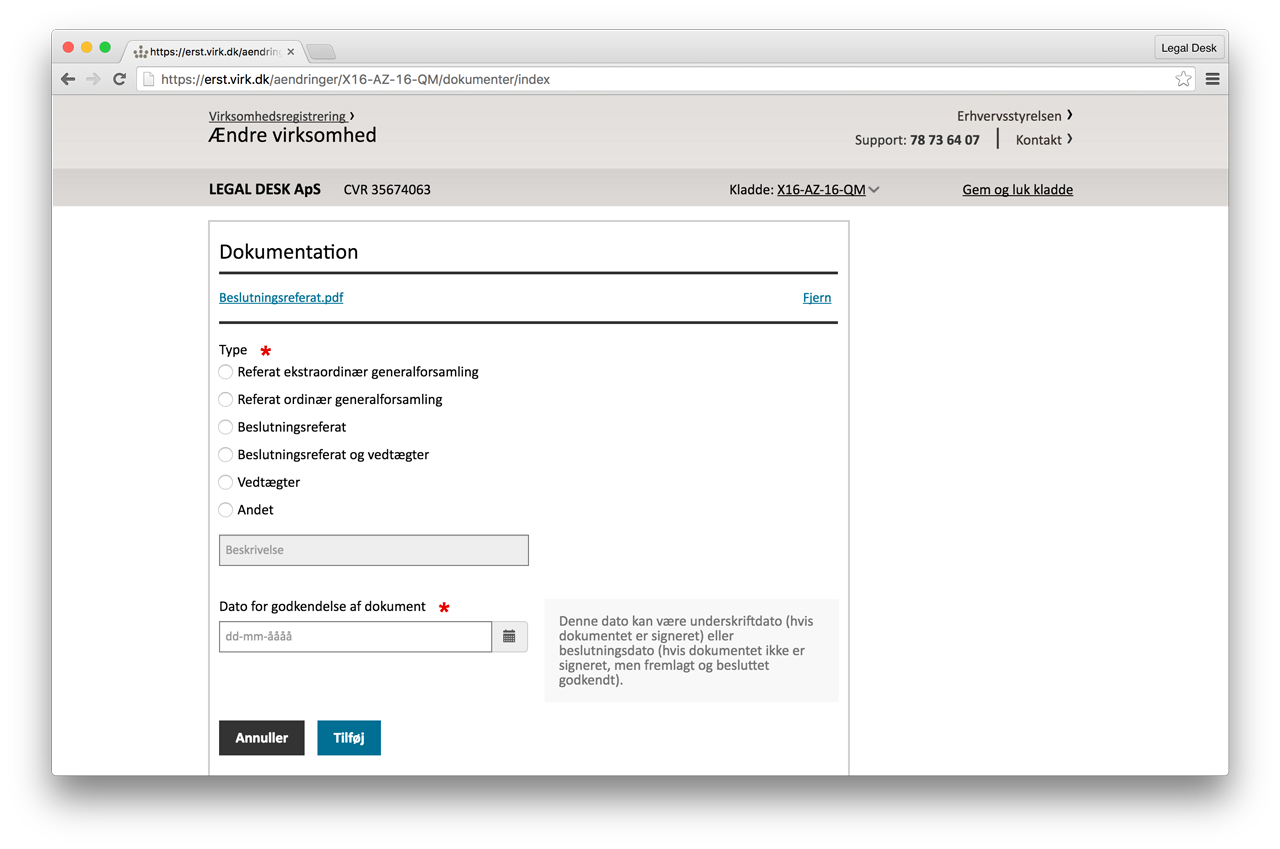Open the Virksomhedsregistrering breadcrumb link
The height and width of the screenshot is (849, 1280).
(x=277, y=116)
